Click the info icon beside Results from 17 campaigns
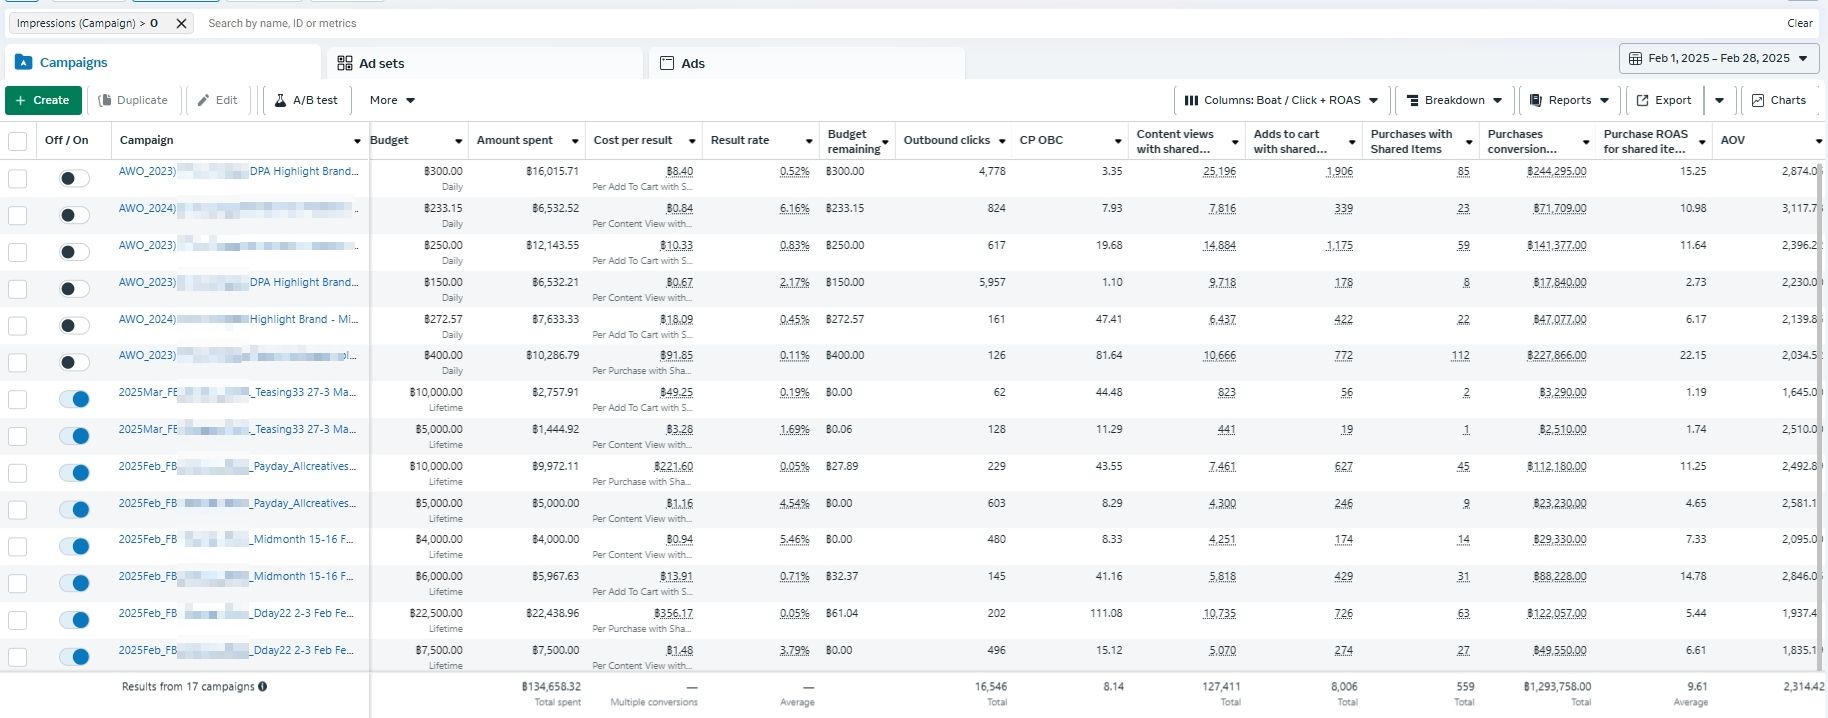The image size is (1828, 718). point(263,687)
